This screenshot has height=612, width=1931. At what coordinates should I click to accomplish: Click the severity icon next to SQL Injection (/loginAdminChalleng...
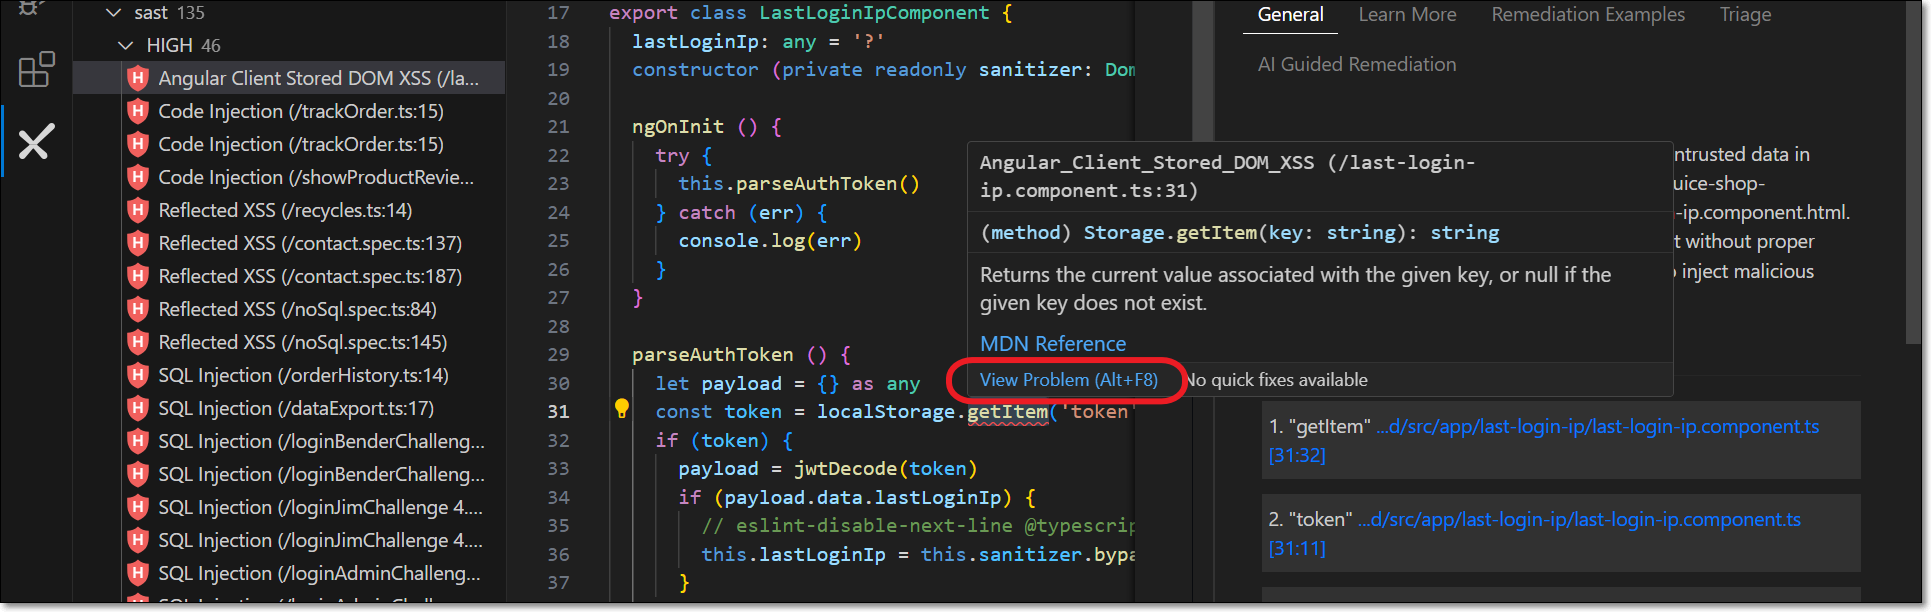(x=139, y=573)
